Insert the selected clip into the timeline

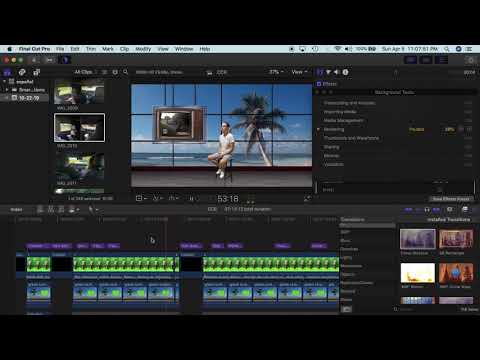coord(51,209)
